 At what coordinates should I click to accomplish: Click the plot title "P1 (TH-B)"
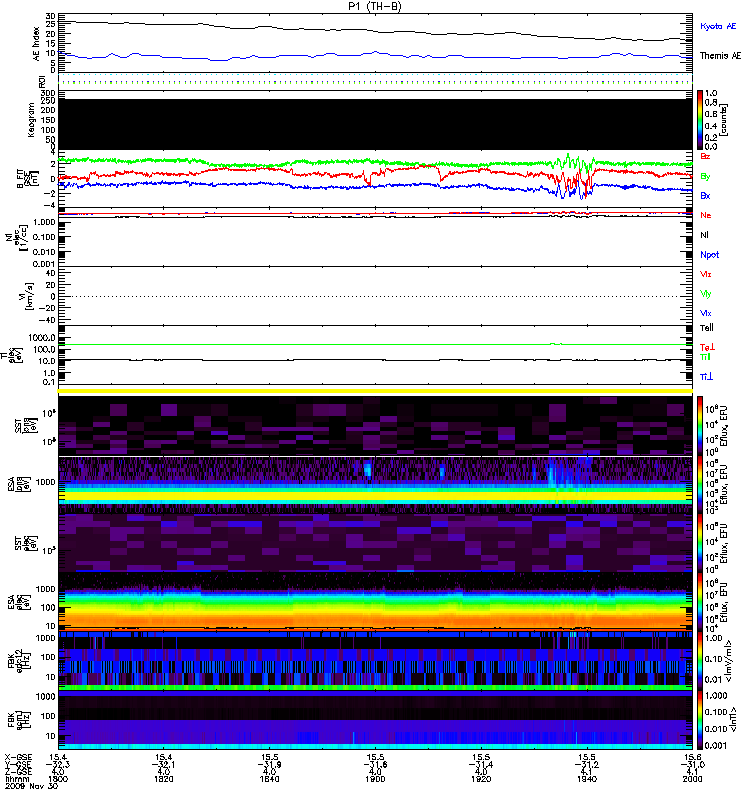click(x=375, y=6)
